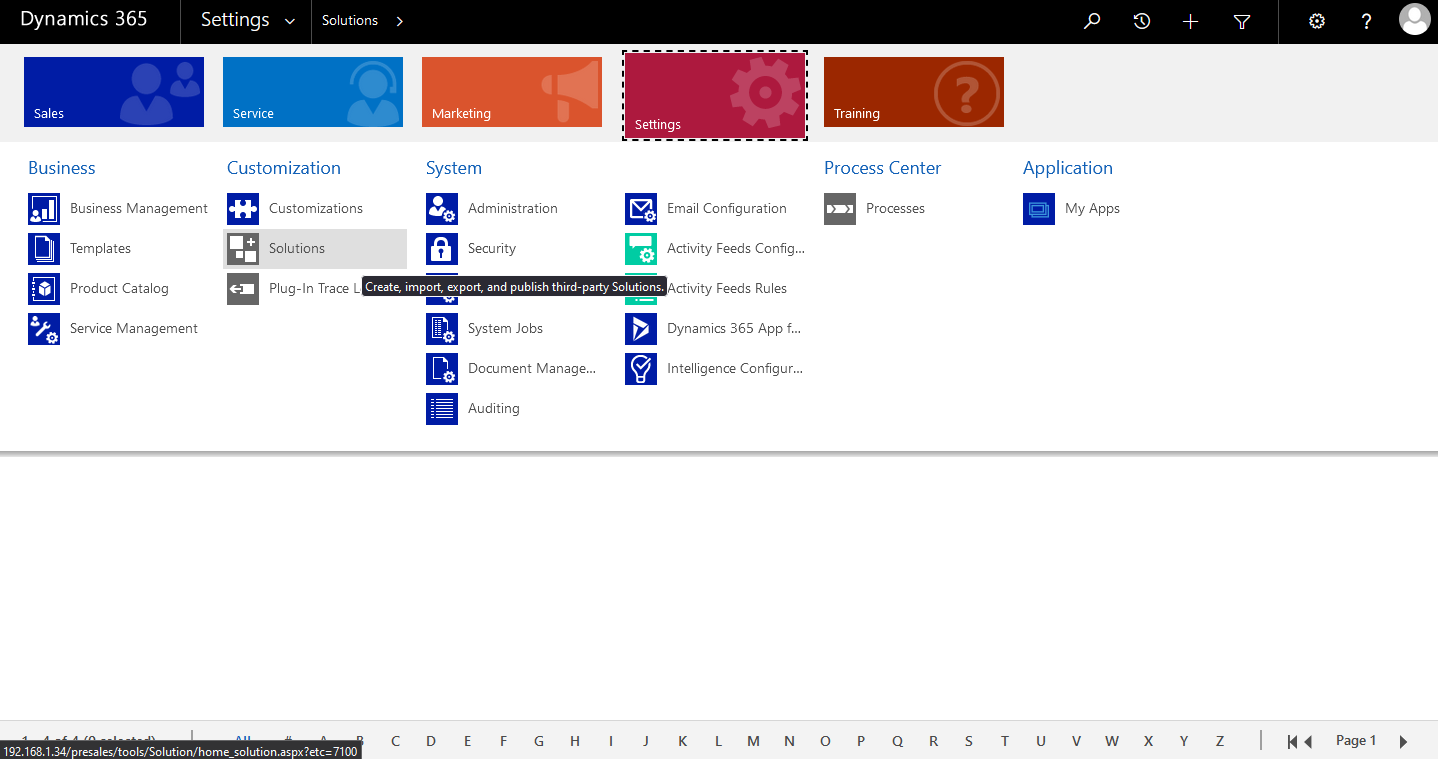
Task: Click the plus quick create icon
Action: coord(1190,21)
